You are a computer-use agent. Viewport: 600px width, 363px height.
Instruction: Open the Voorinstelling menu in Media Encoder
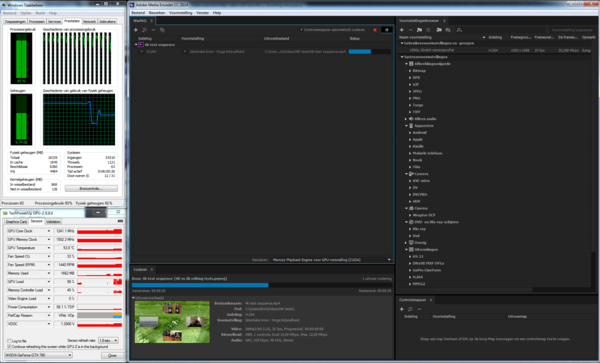(x=181, y=13)
